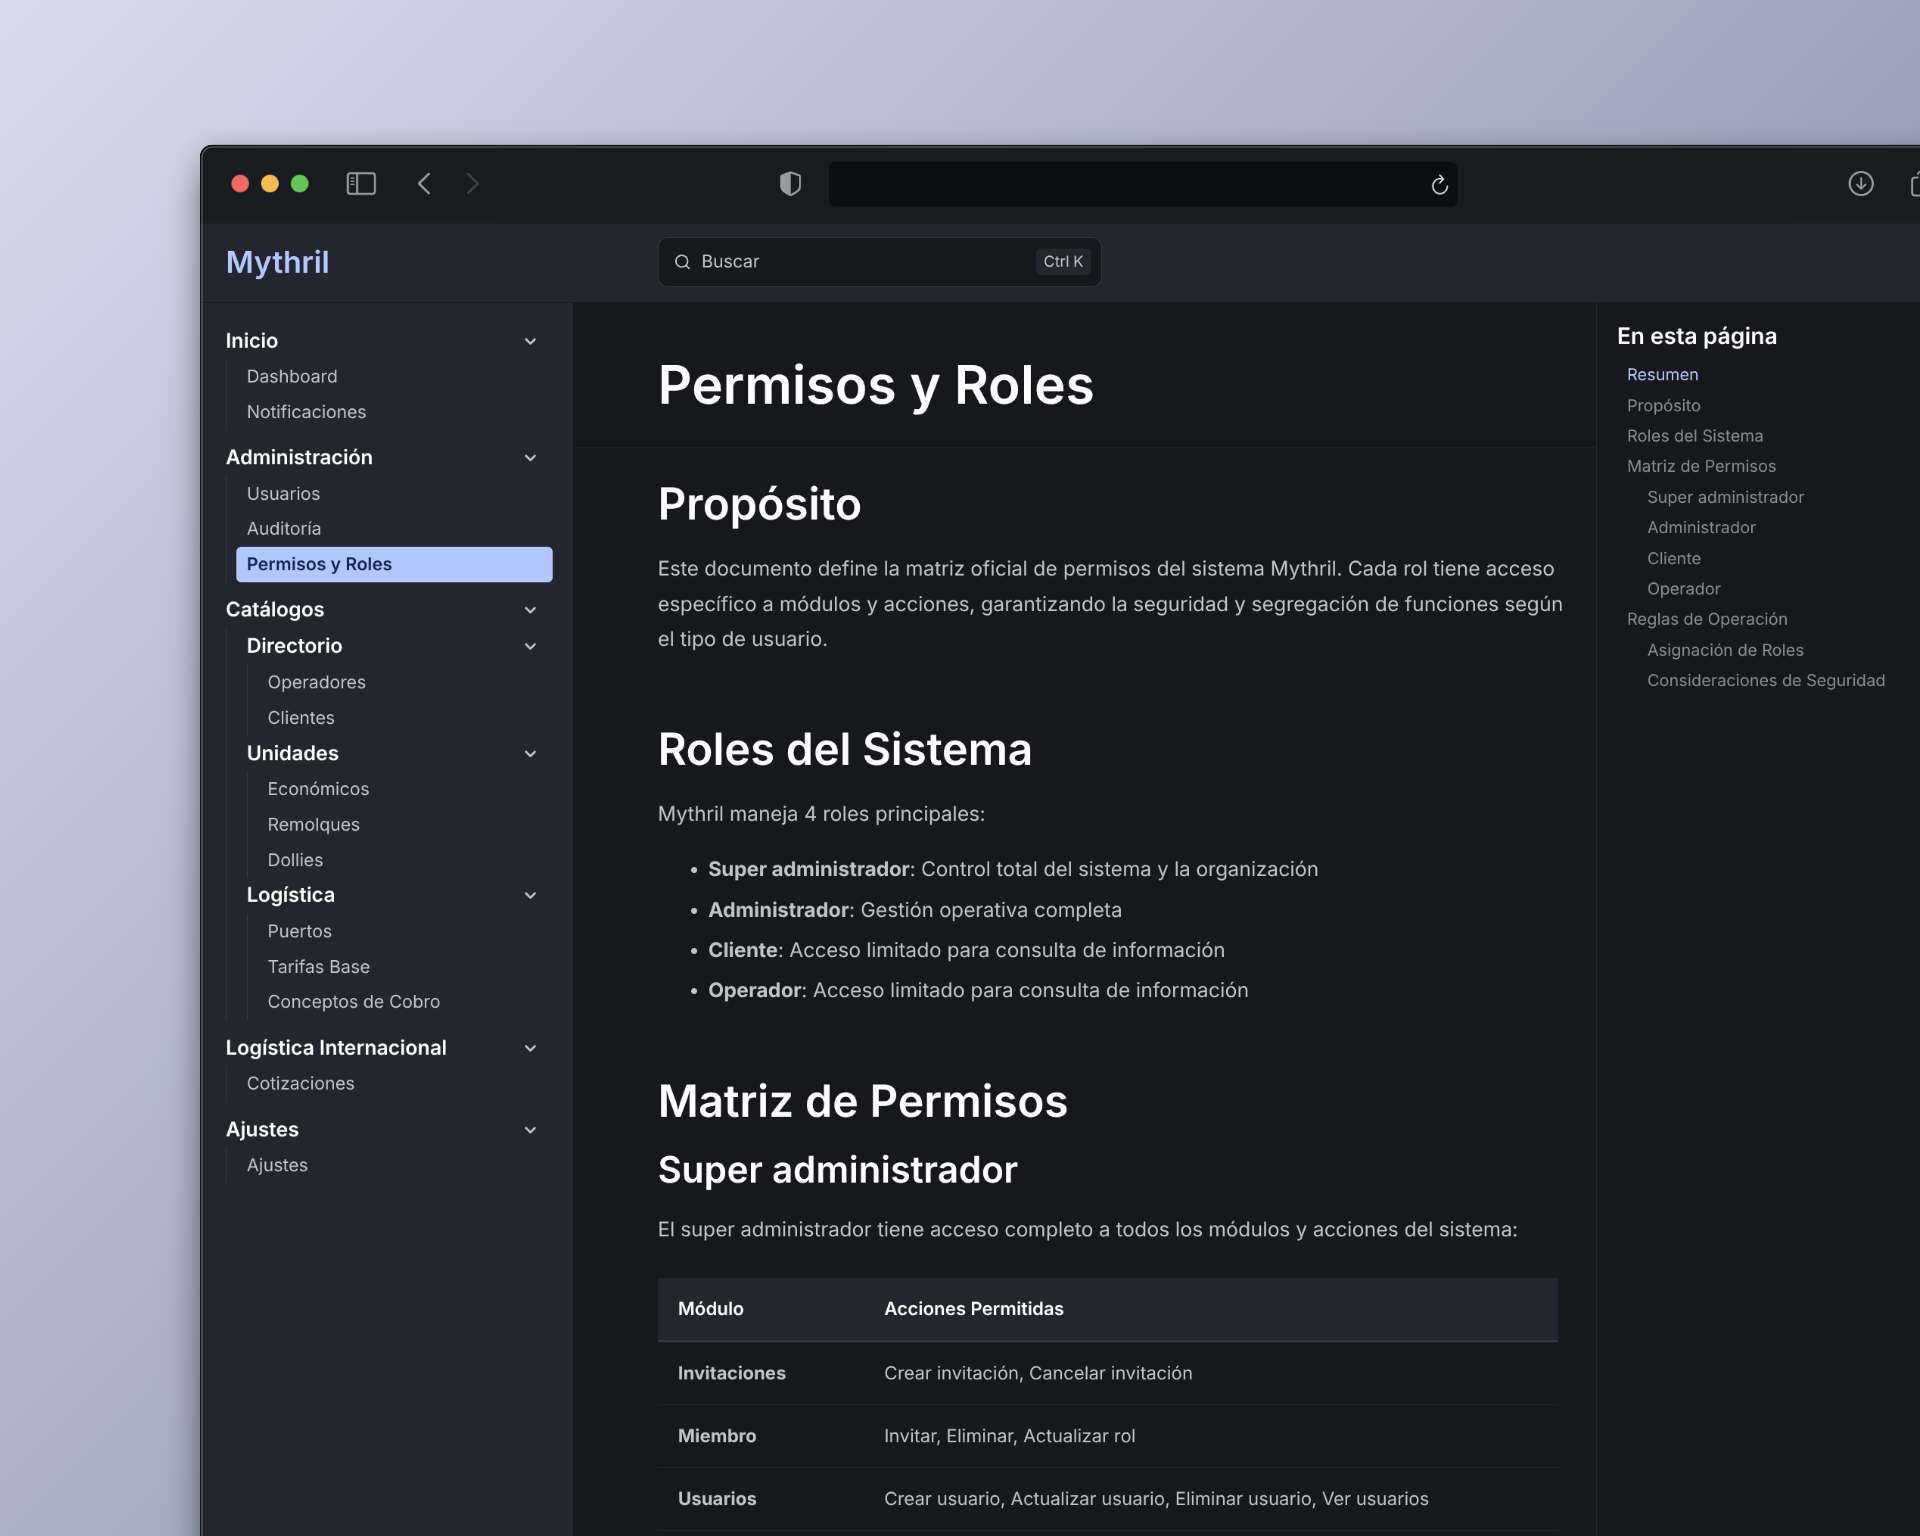Viewport: 1920px width, 1536px height.
Task: Collapse the Administración section chevron
Action: point(531,458)
